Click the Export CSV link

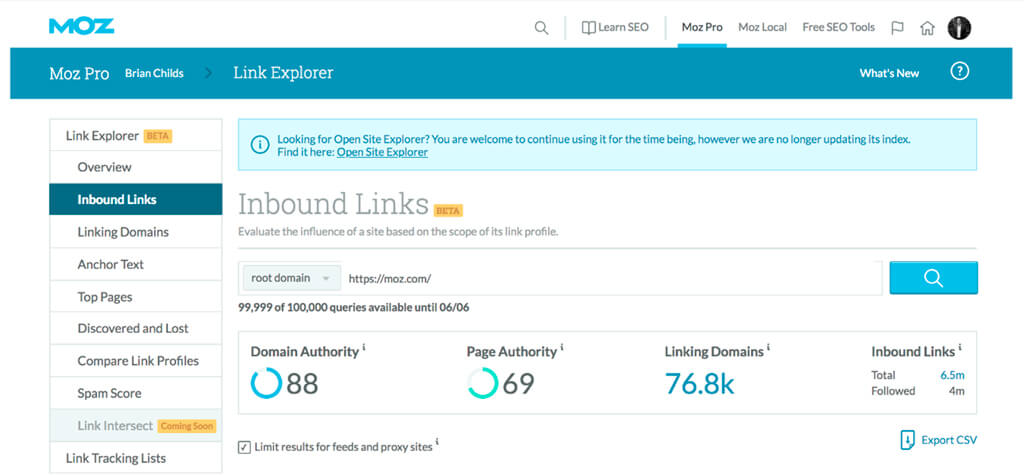949,440
